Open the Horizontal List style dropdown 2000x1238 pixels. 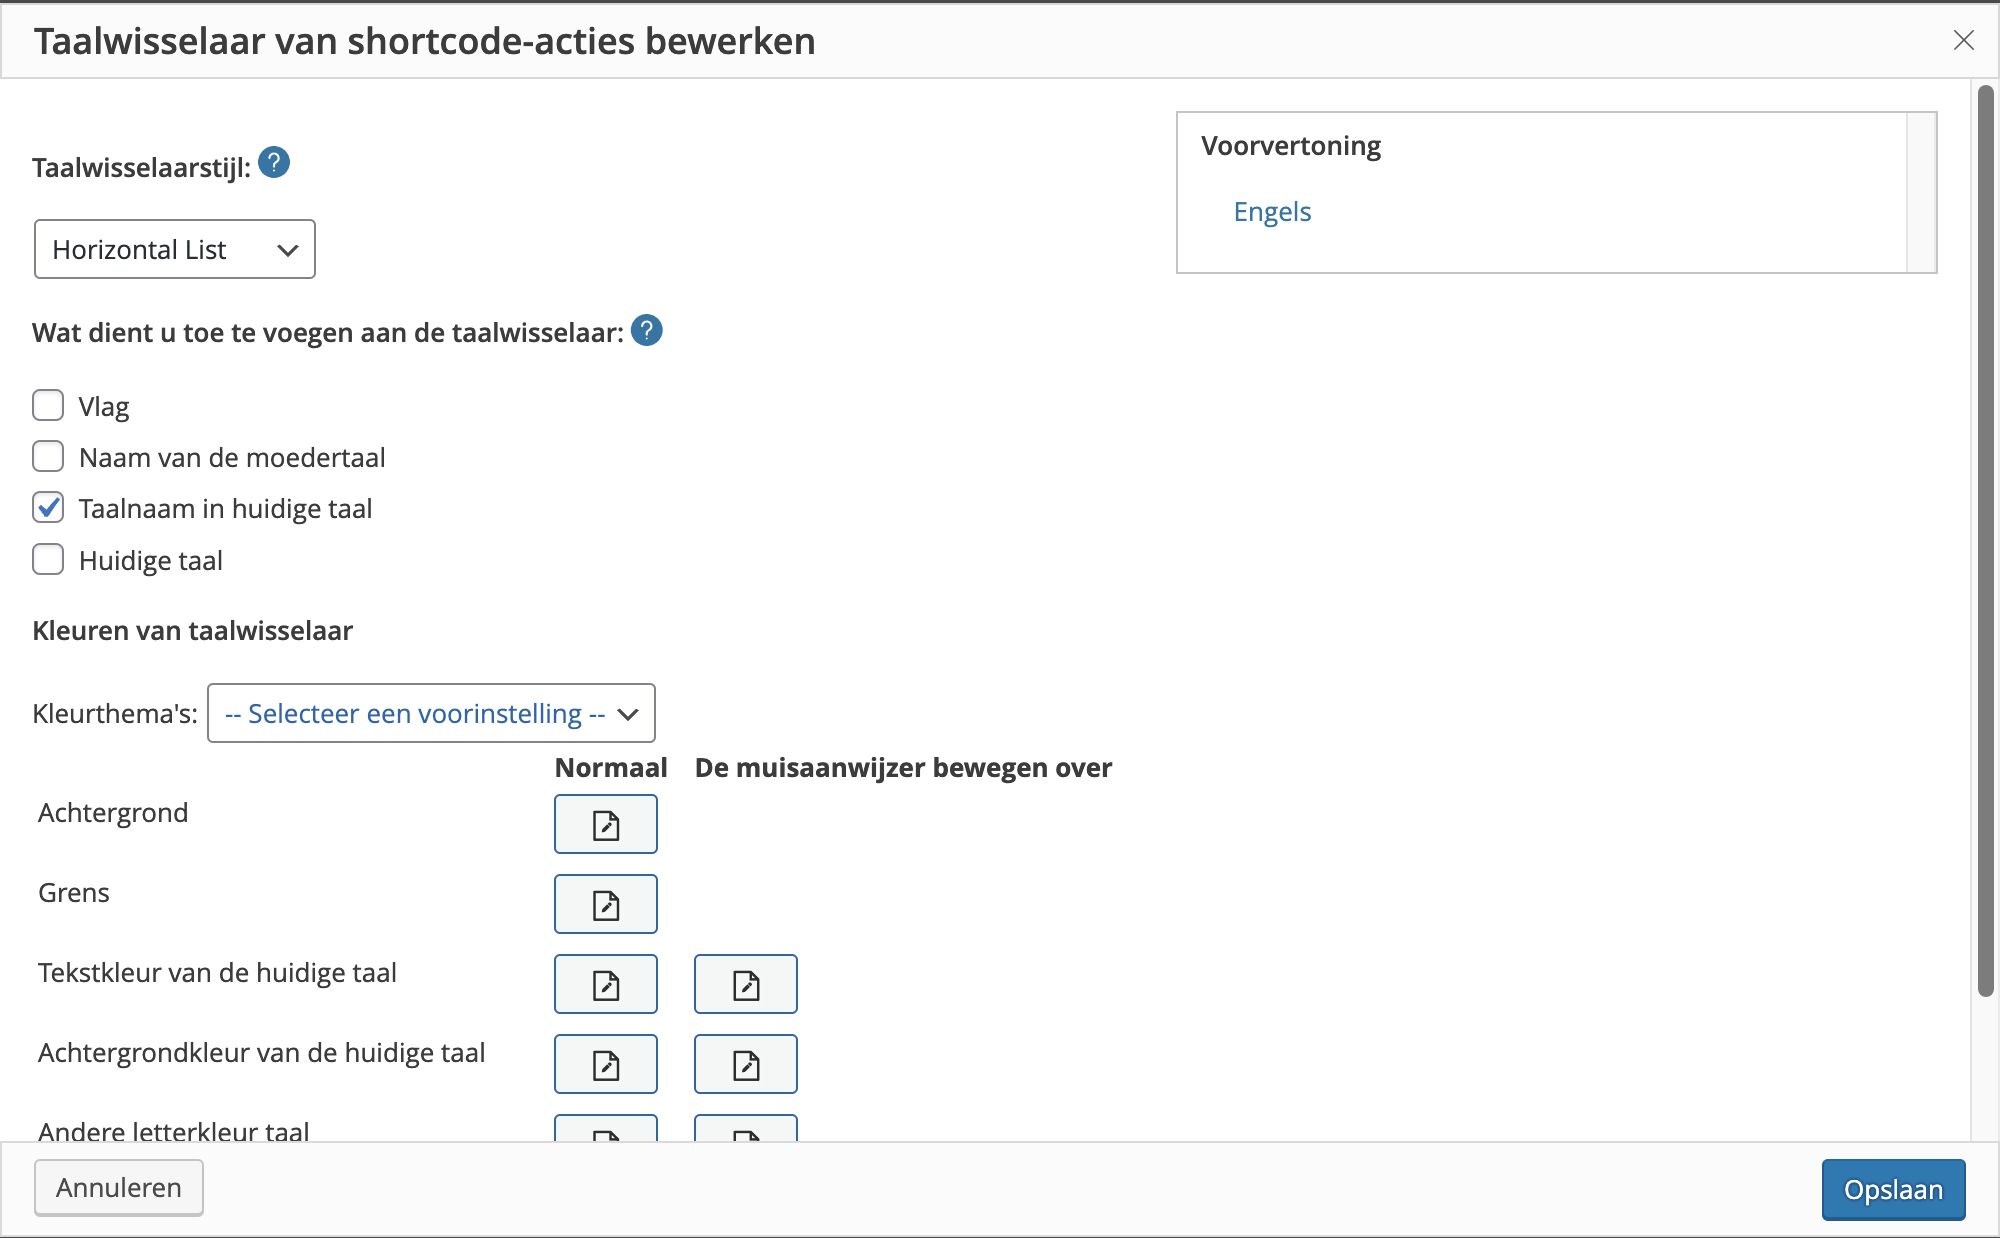tap(175, 249)
